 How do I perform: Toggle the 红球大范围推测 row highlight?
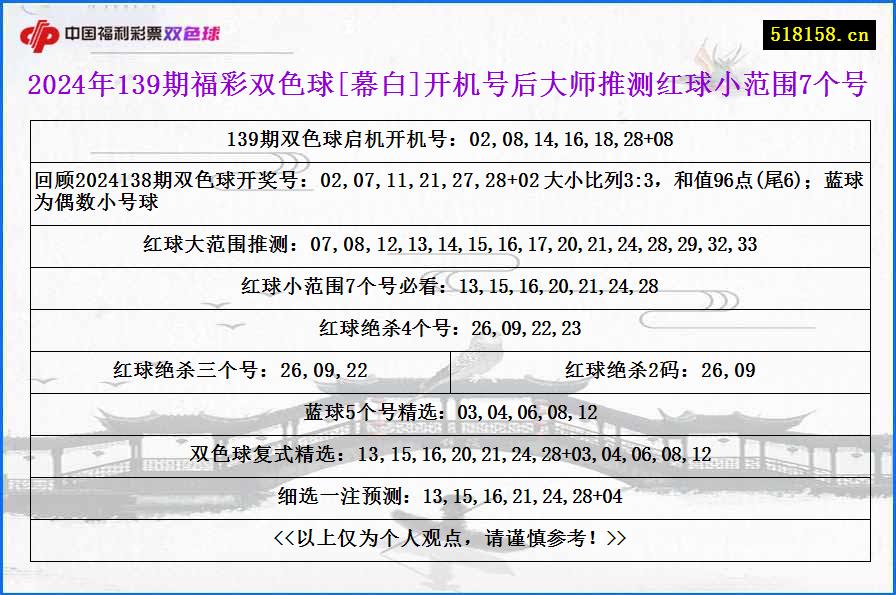[x=448, y=243]
